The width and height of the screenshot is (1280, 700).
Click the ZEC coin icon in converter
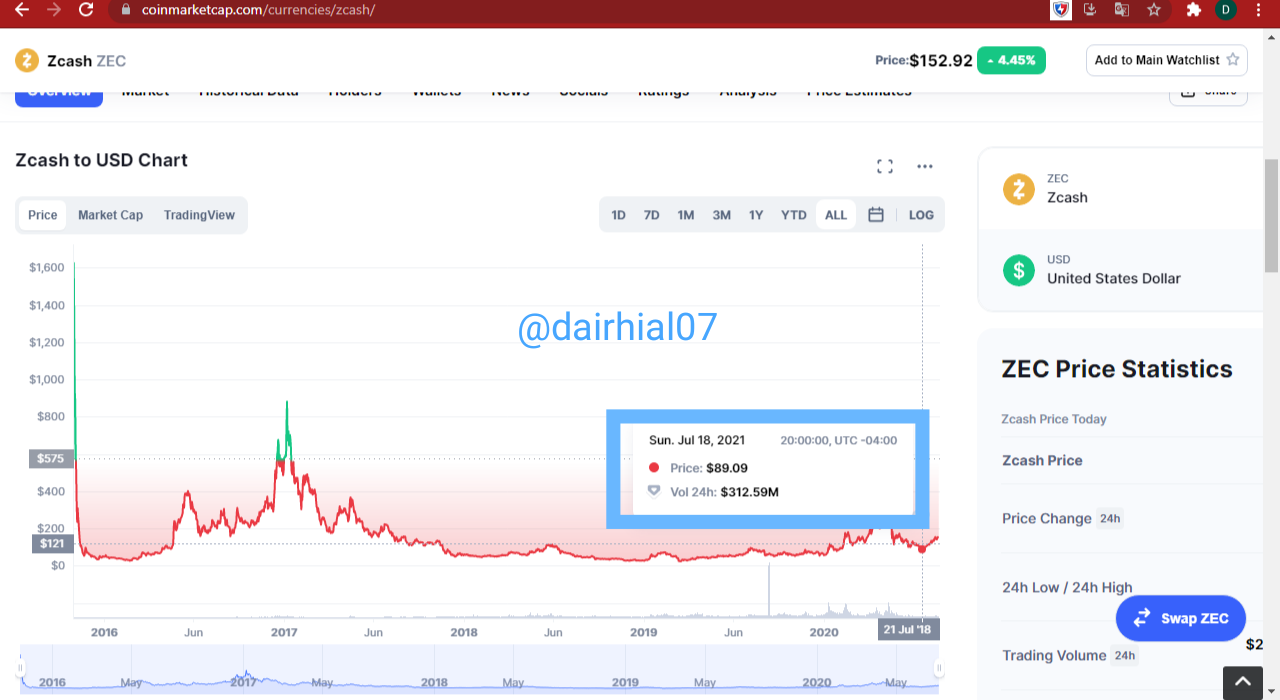click(1019, 189)
